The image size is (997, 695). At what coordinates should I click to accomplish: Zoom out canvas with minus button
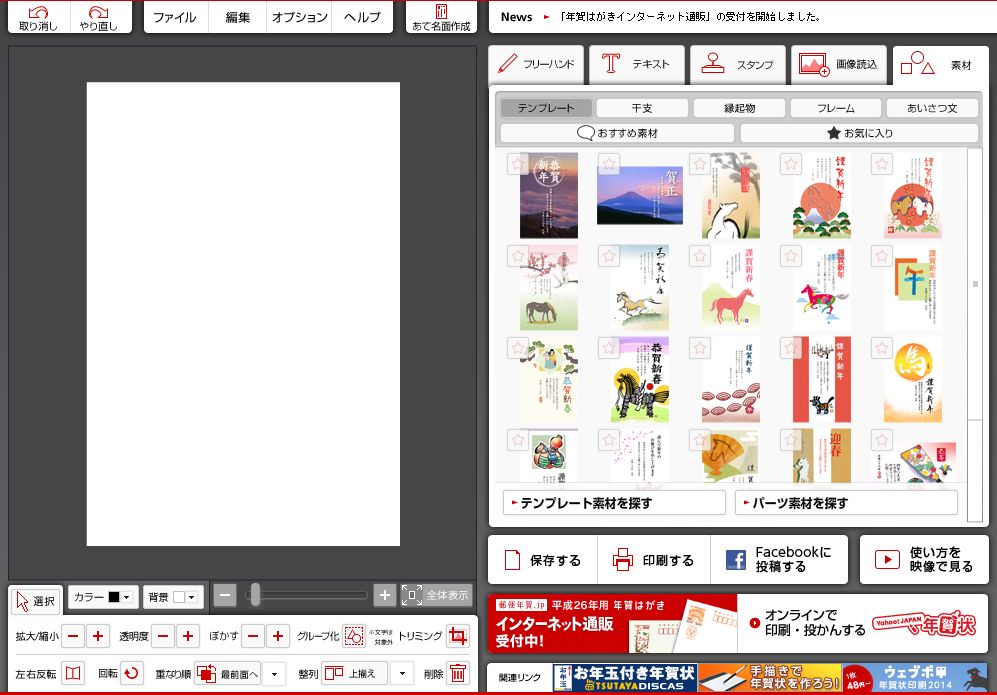[225, 595]
